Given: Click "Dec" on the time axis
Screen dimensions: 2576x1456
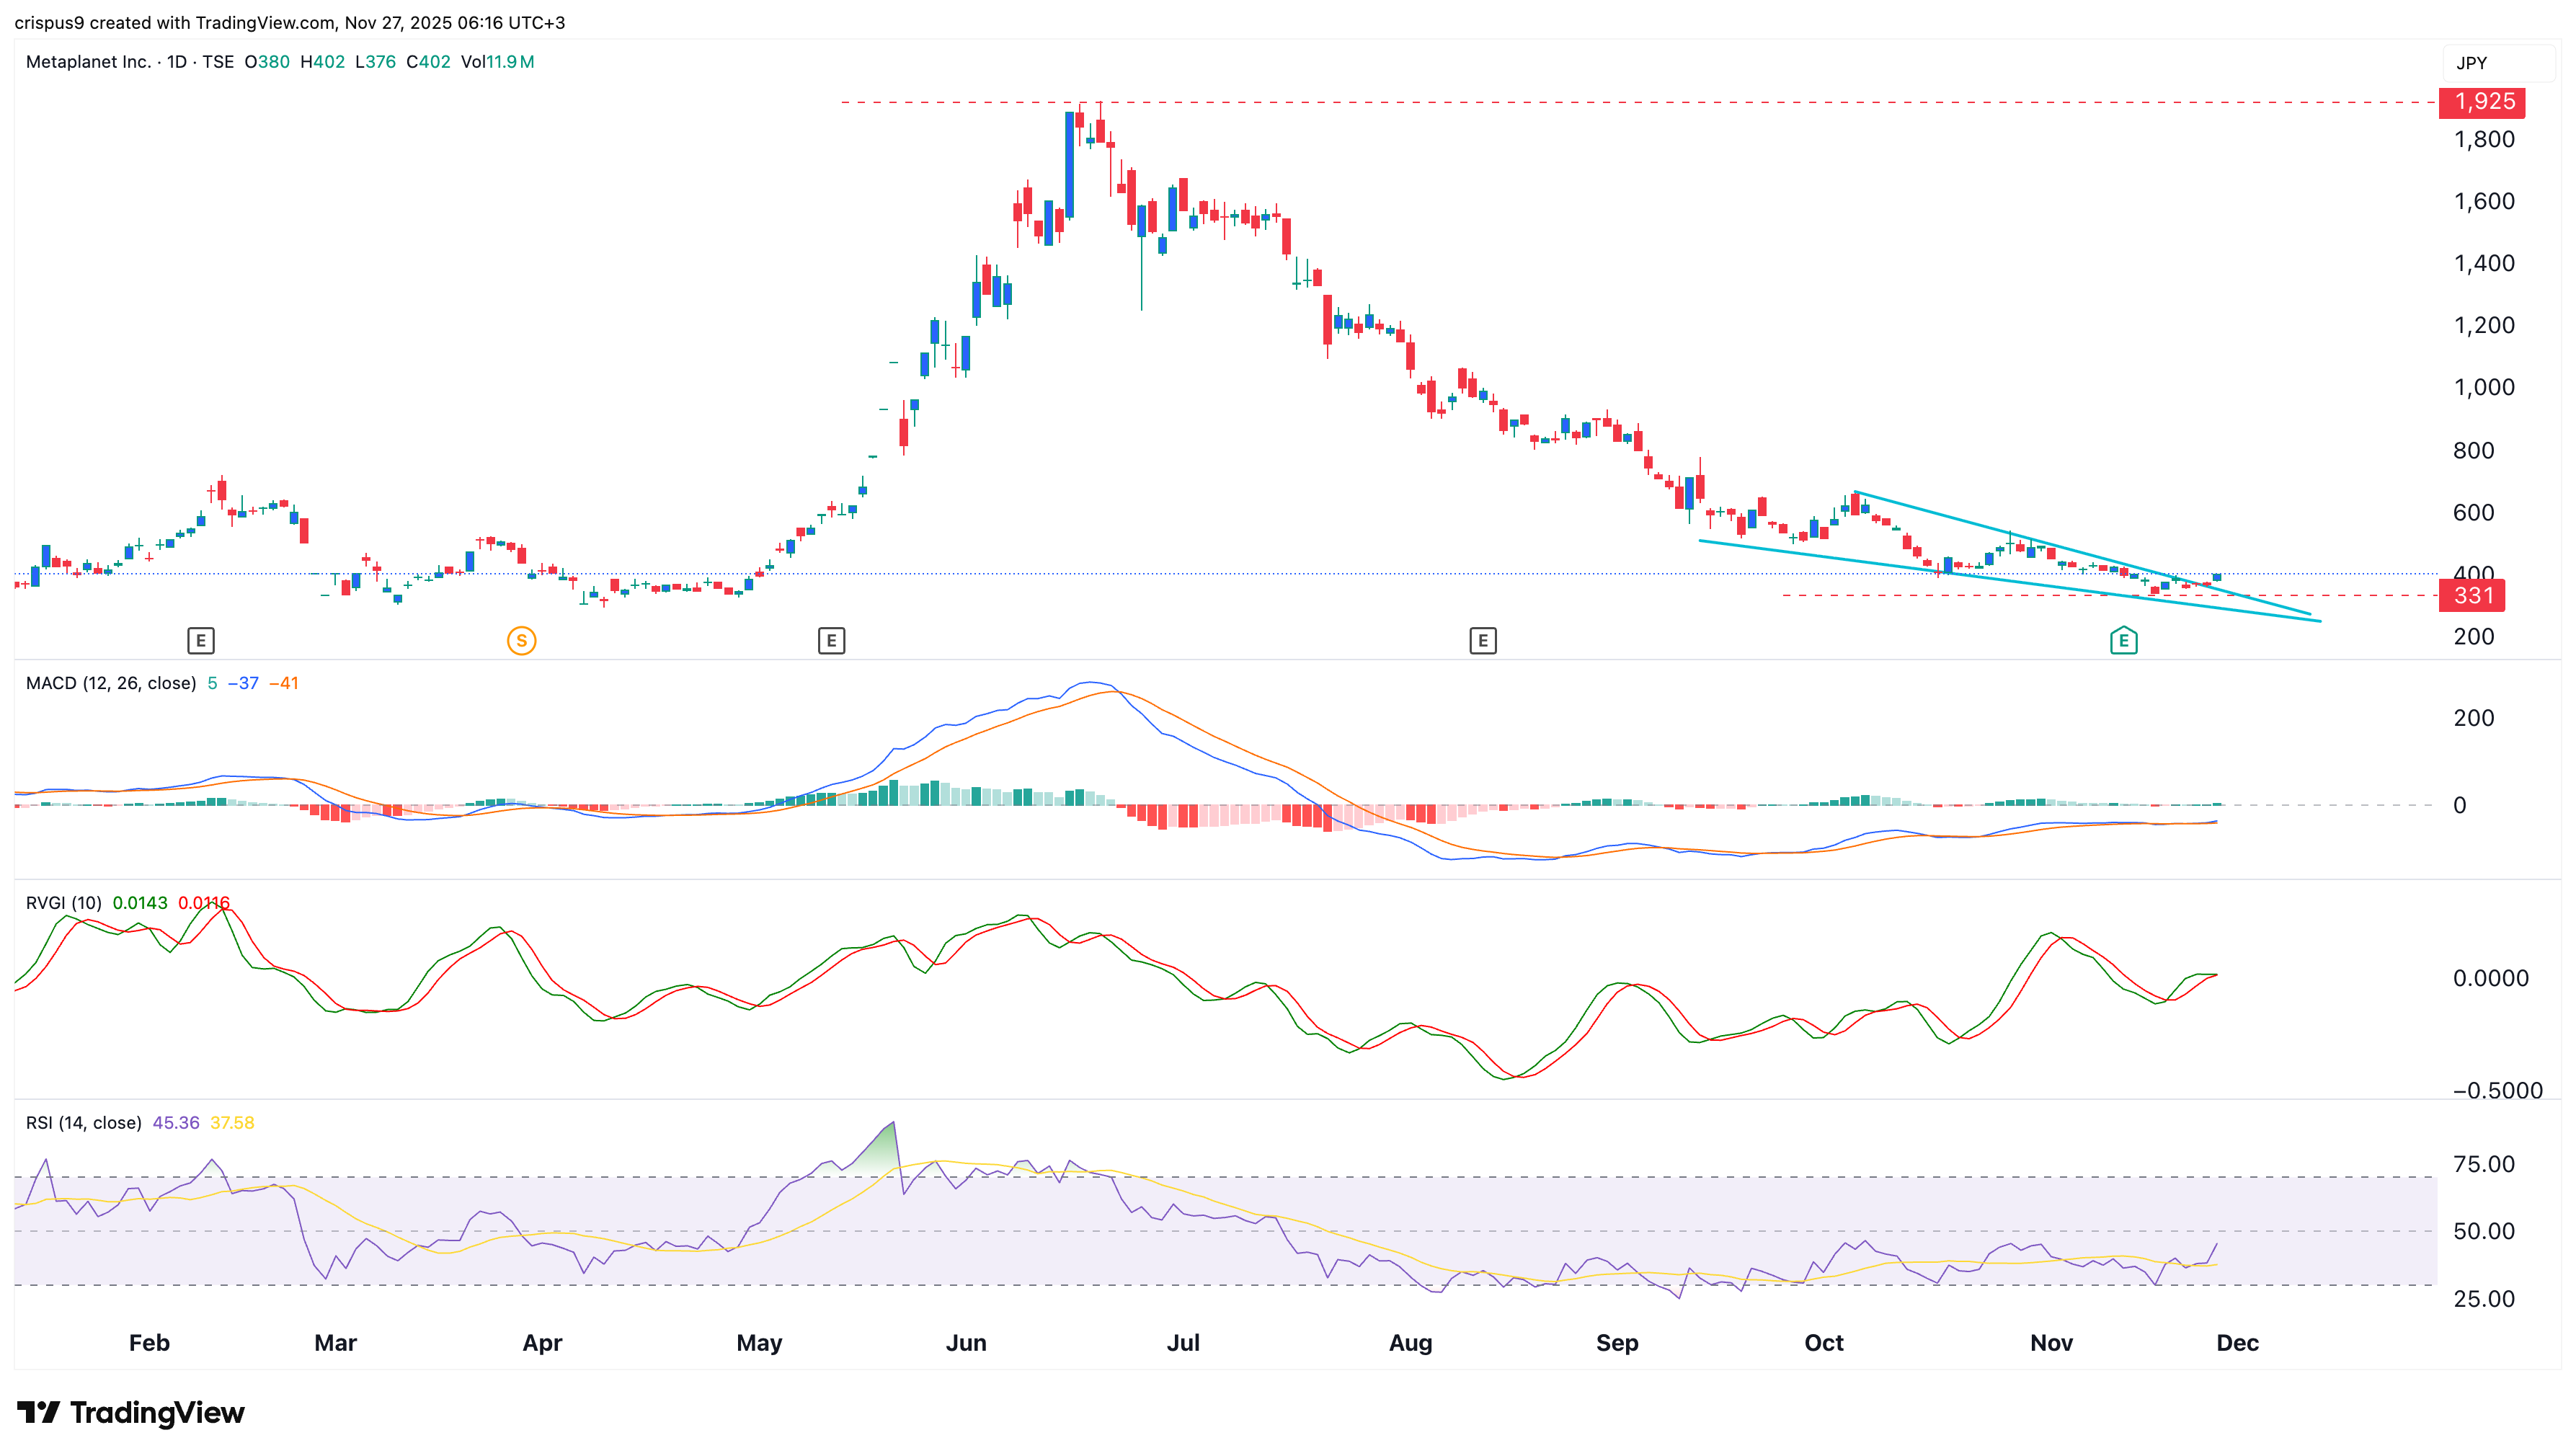Looking at the screenshot, I should coord(2238,1343).
